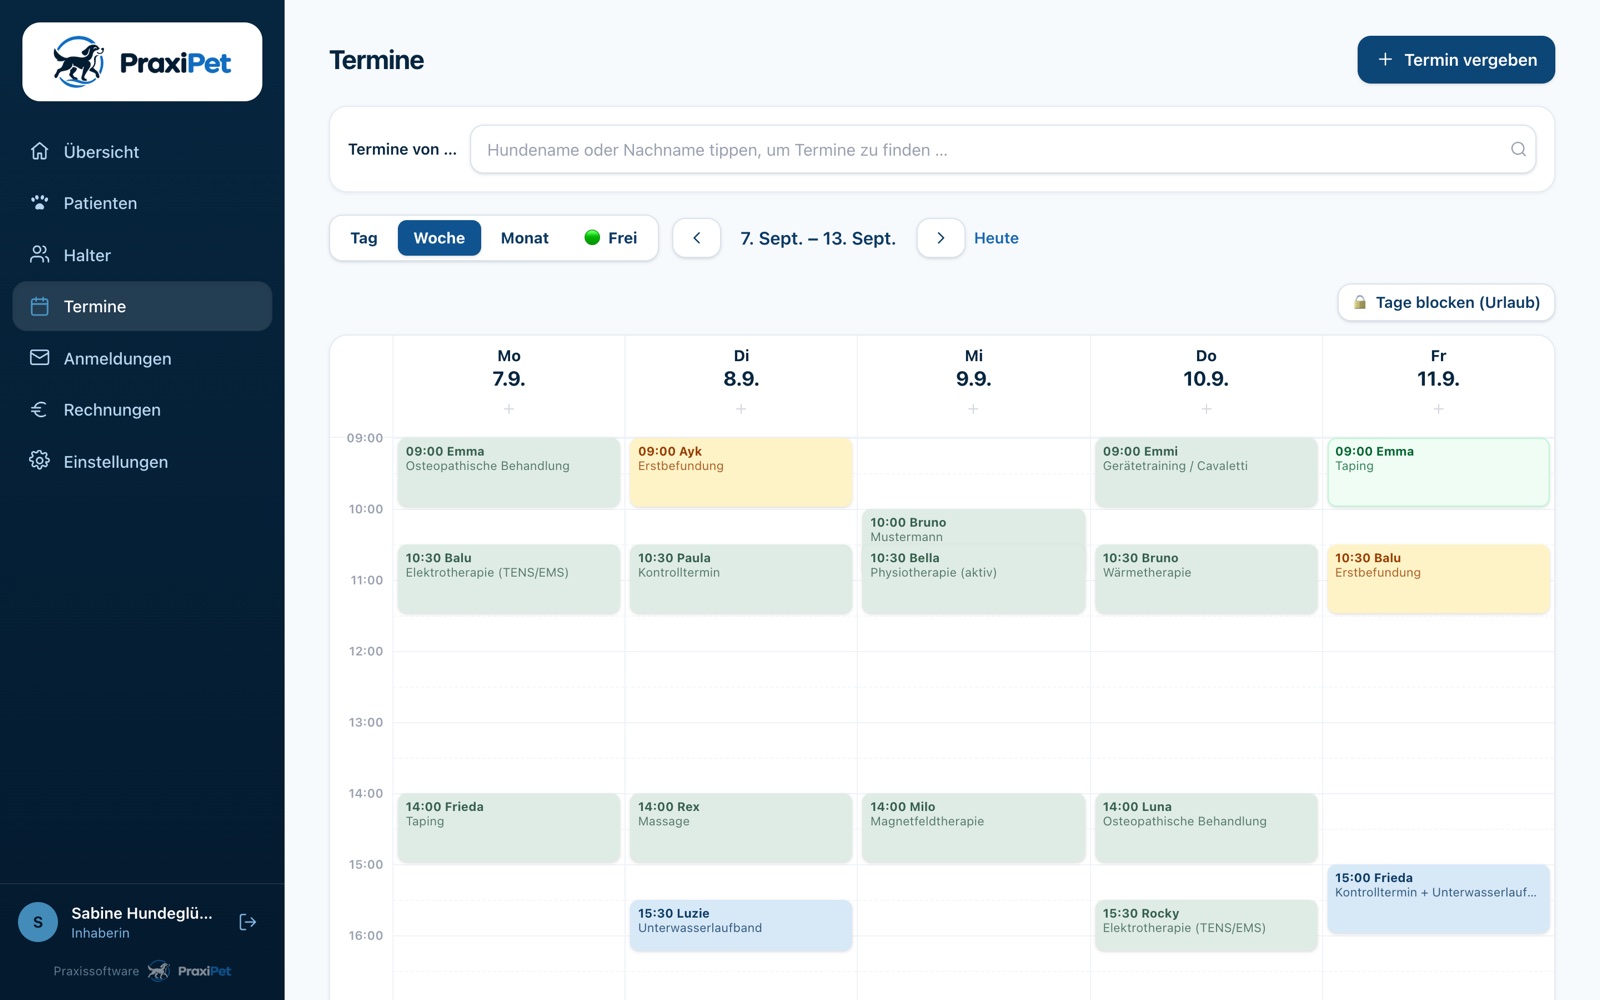Click the plus icon under Do 10.9.

click(x=1206, y=409)
